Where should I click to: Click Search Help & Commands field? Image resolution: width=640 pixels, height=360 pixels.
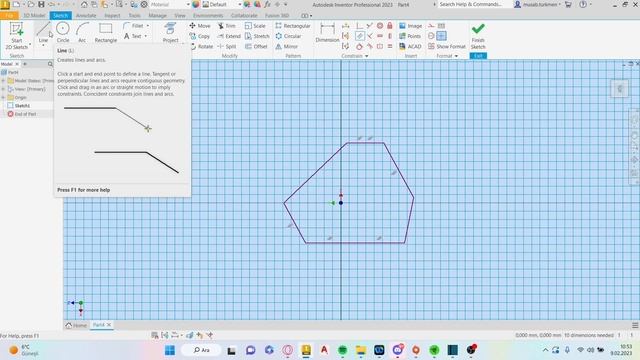click(x=473, y=4)
